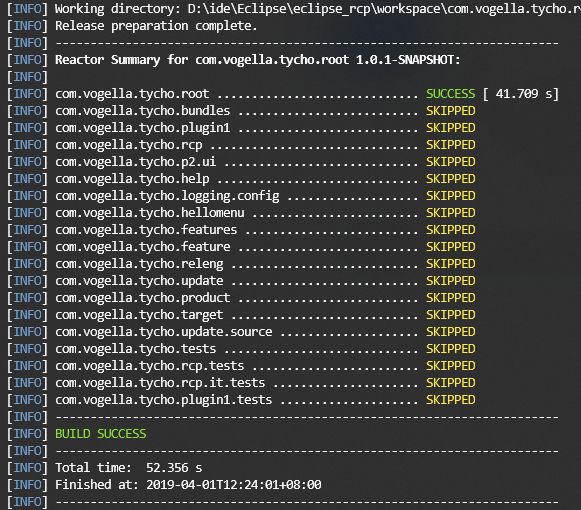The image size is (581, 510).
Task: Click the com.vogella.tycho.features module name
Action: click(x=146, y=230)
